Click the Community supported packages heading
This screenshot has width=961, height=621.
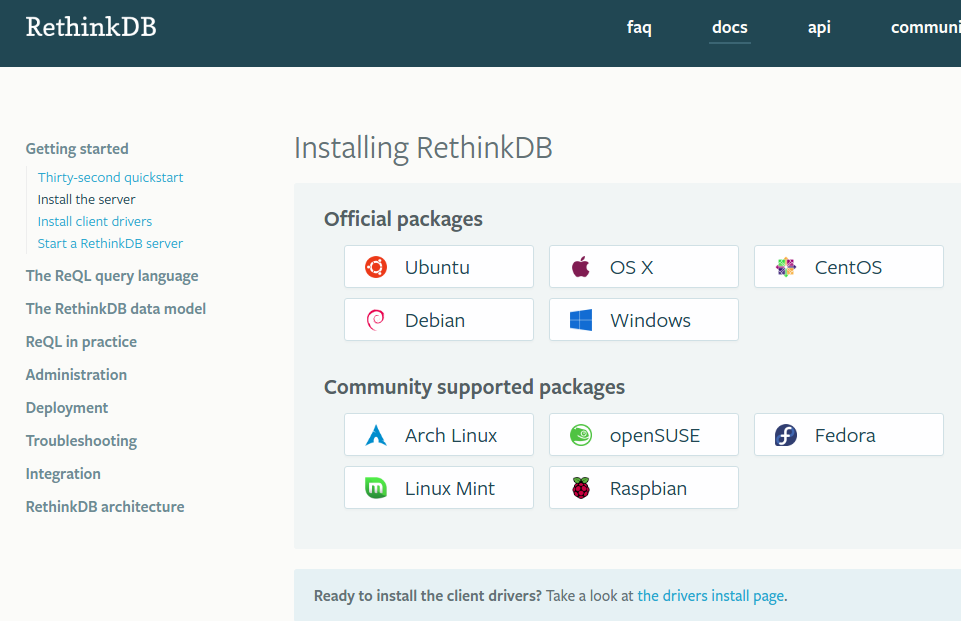(x=474, y=387)
